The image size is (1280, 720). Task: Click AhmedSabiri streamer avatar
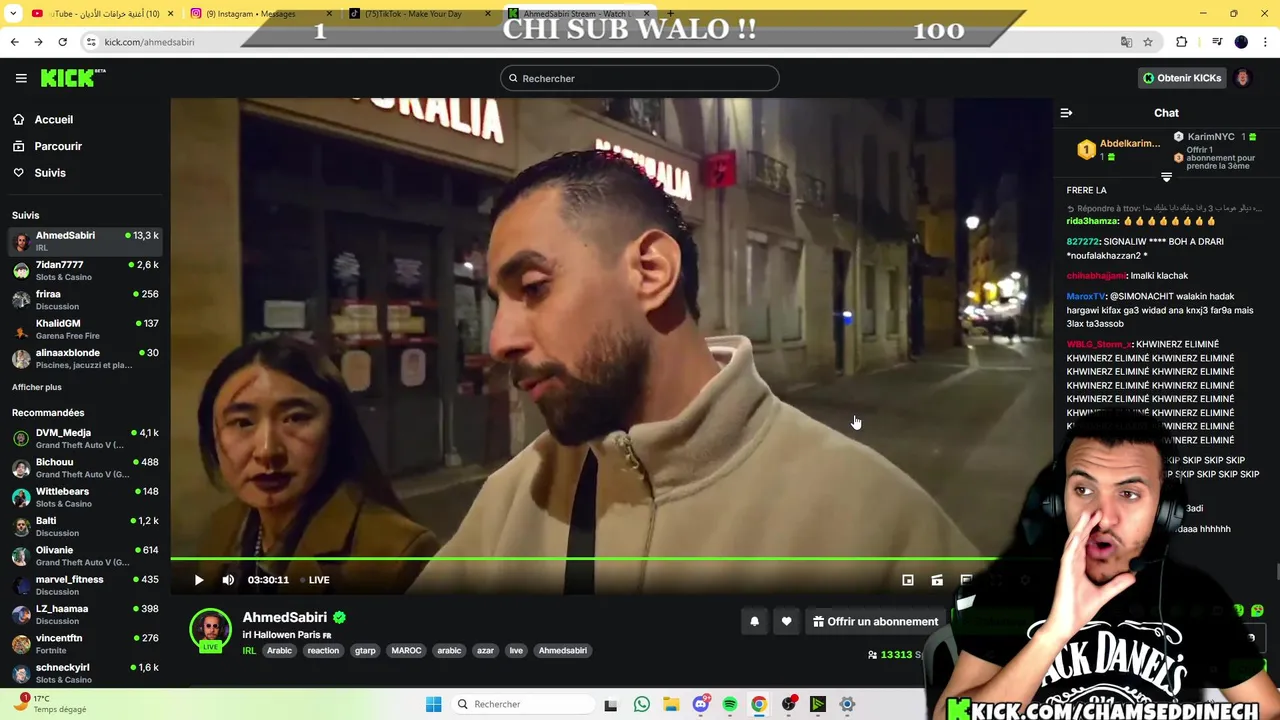[x=211, y=629]
